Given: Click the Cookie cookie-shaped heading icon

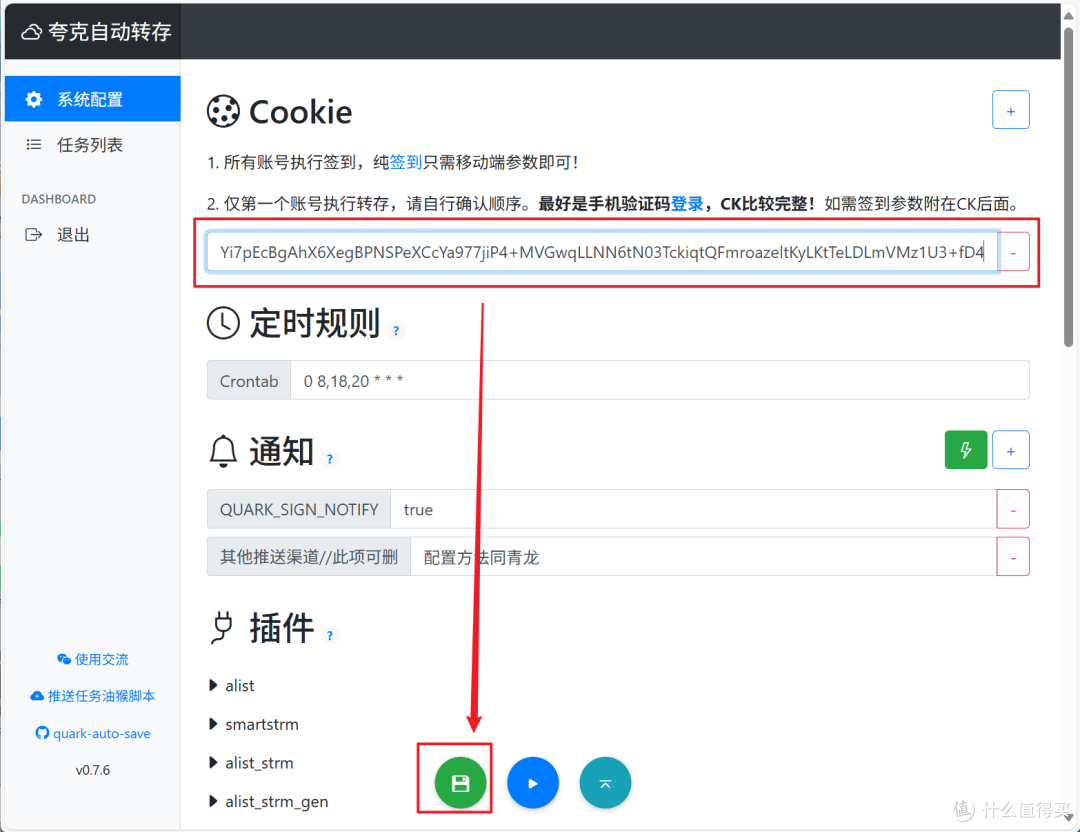Looking at the screenshot, I should tap(223, 112).
